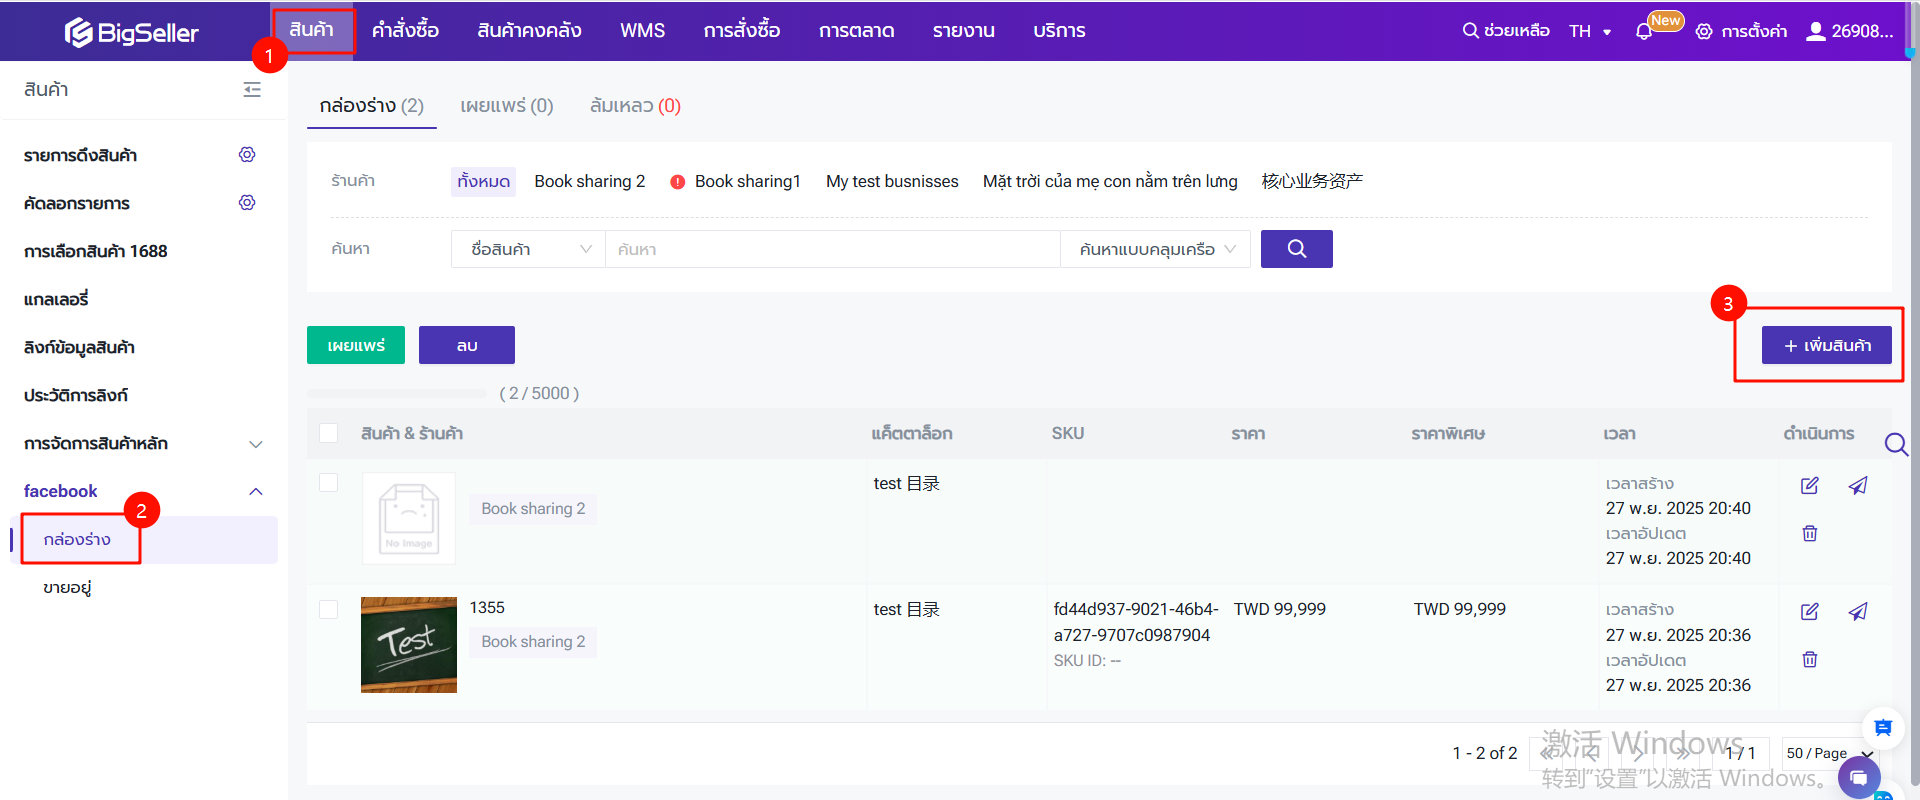
Task: Open the 50 / Page pagination dropdown
Action: pos(1829,753)
